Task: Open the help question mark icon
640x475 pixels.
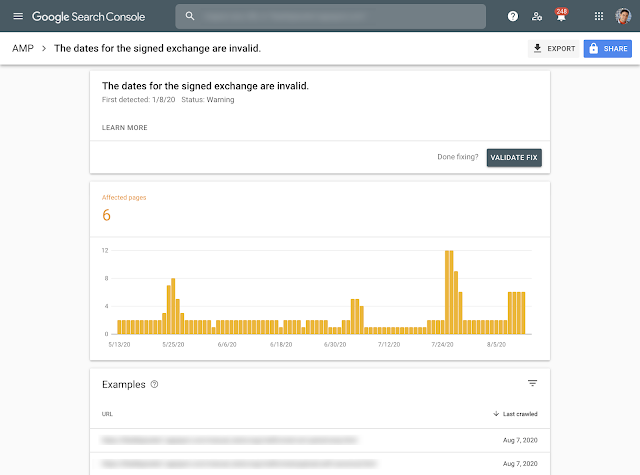Action: [513, 17]
